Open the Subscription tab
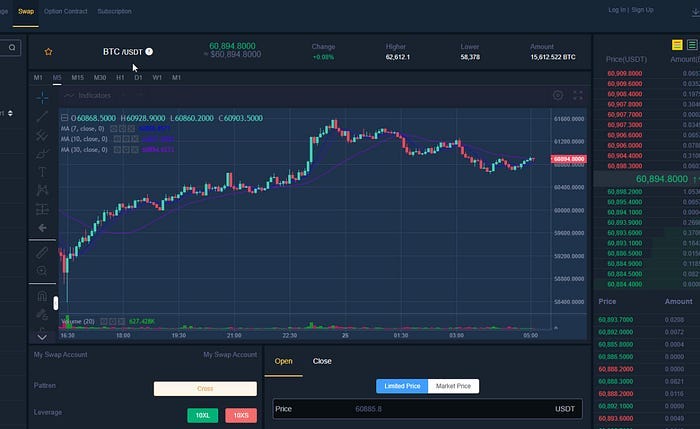The width and height of the screenshot is (700, 429). point(114,12)
